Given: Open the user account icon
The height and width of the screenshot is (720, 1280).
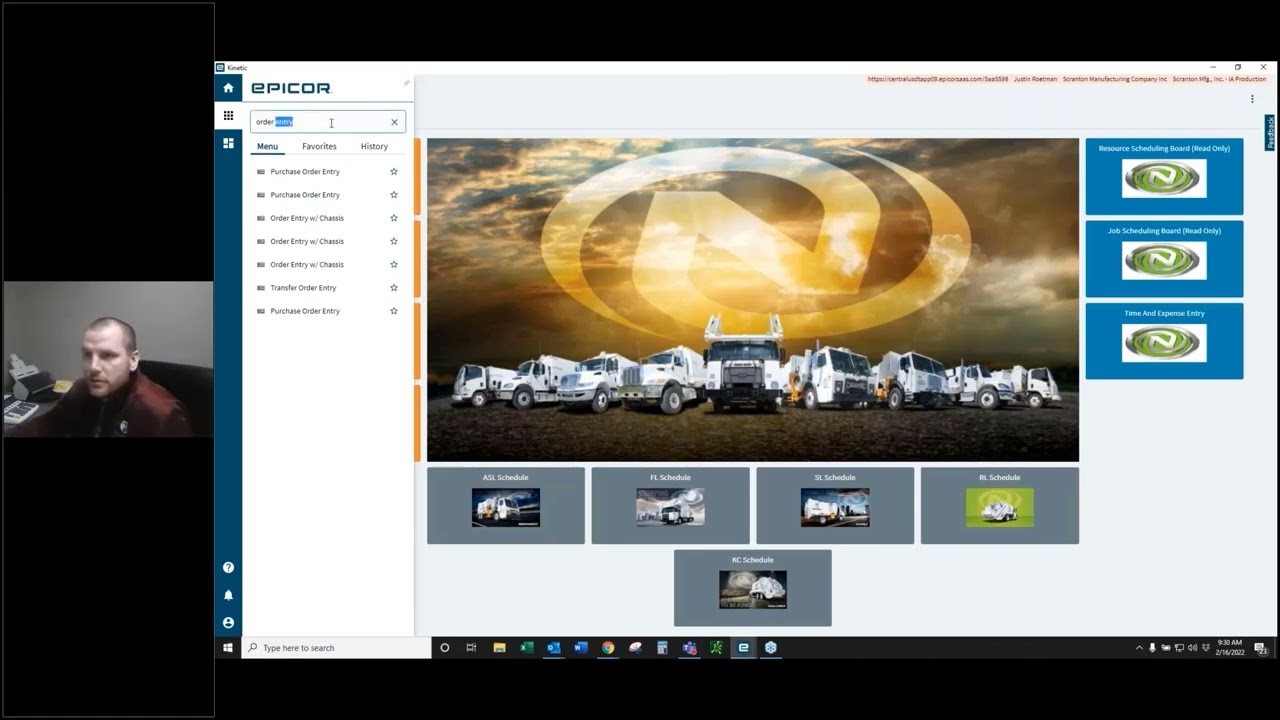Looking at the screenshot, I should tap(228, 622).
